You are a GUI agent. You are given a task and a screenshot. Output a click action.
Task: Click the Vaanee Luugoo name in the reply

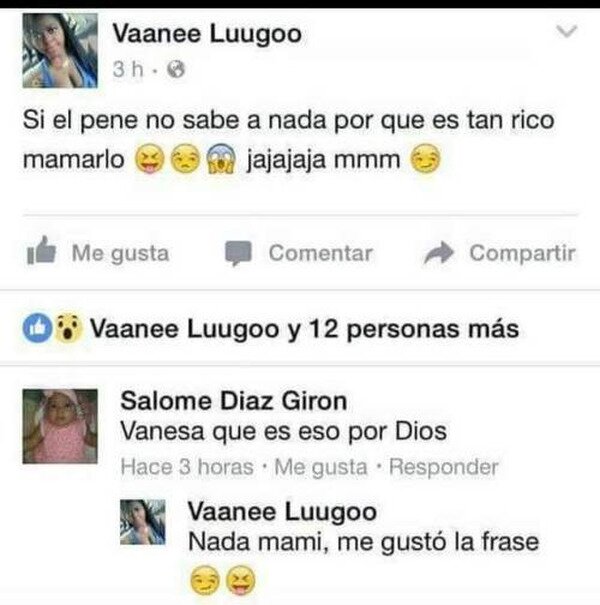click(x=282, y=512)
